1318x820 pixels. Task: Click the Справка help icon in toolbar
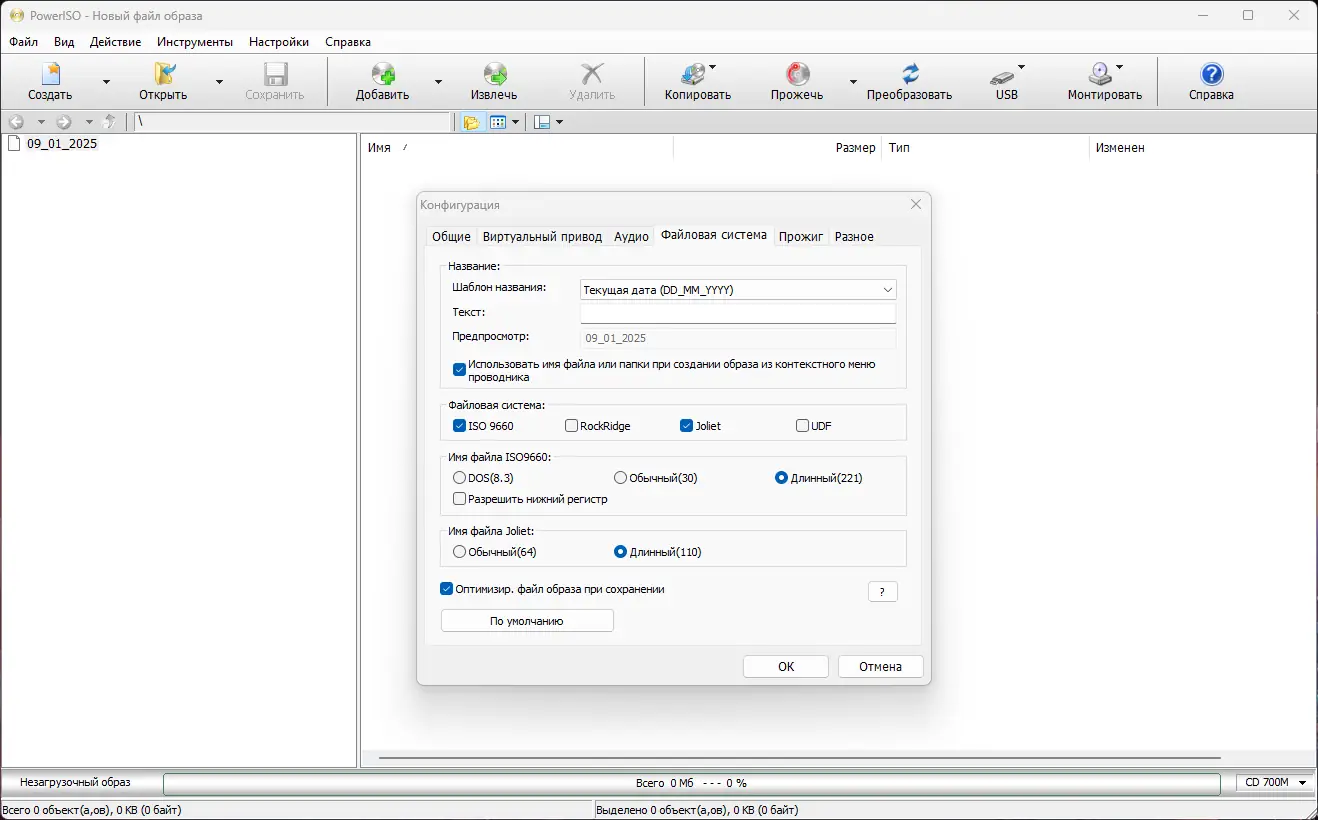1211,74
